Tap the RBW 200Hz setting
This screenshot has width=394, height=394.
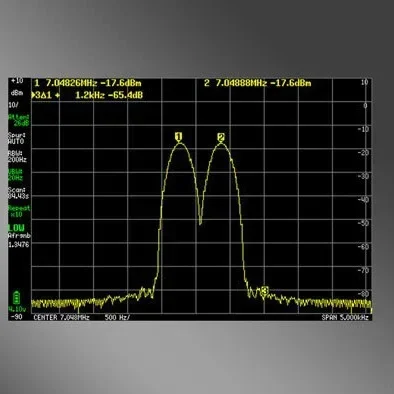click(x=17, y=157)
